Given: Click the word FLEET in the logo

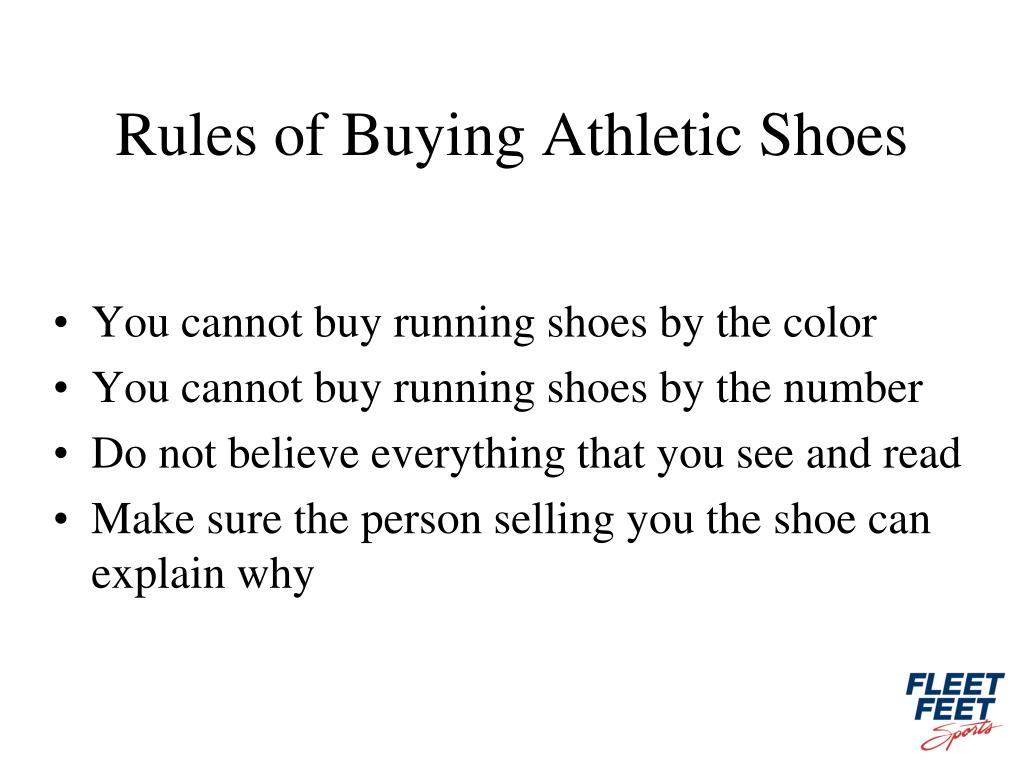Looking at the screenshot, I should pyautogui.click(x=955, y=684).
